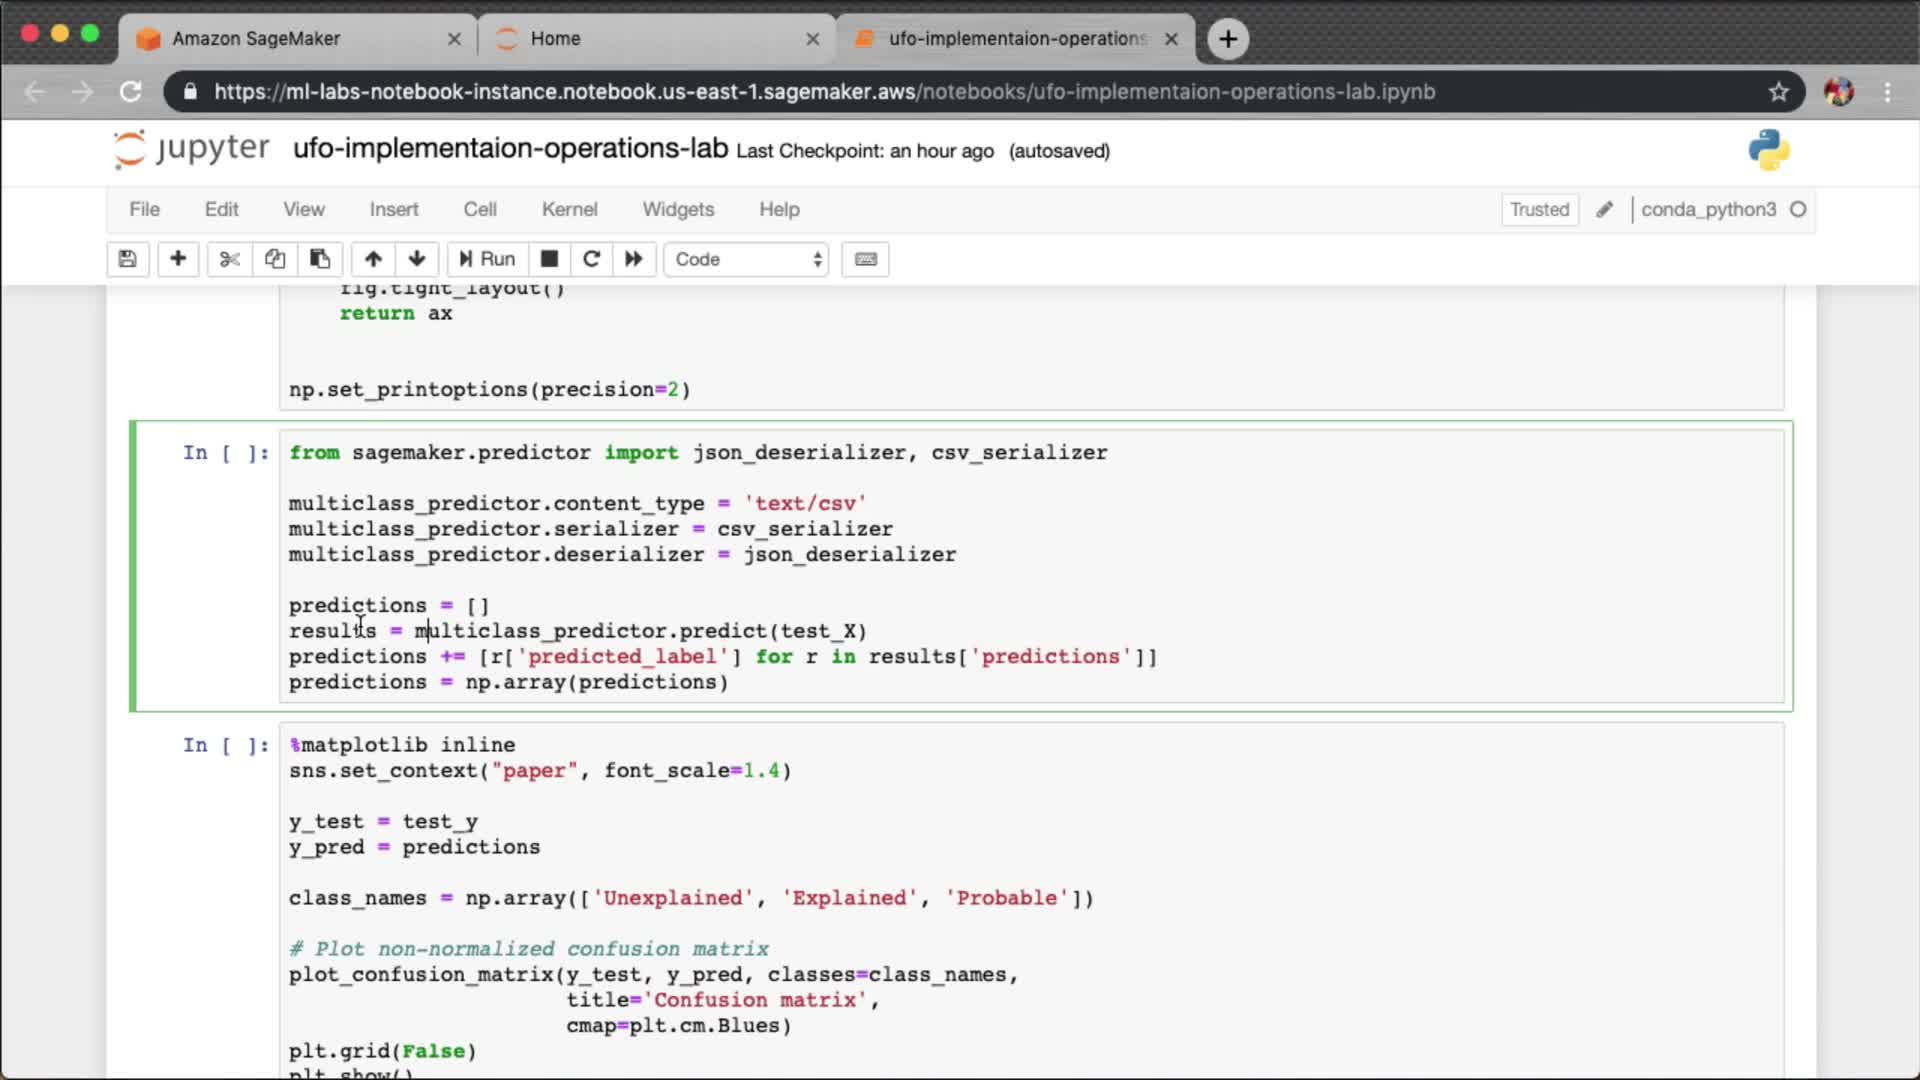Bookmark this page with the star icon

point(1778,92)
